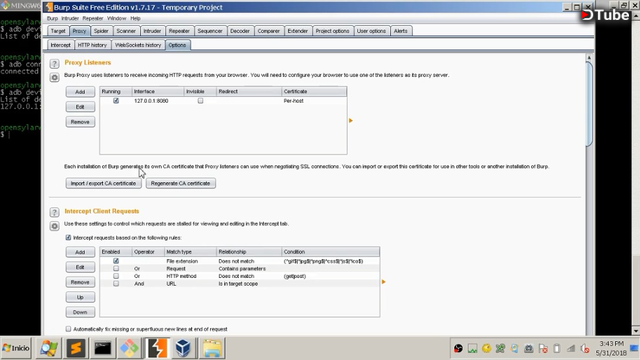
Task: Open the Project options tab
Action: 332,31
